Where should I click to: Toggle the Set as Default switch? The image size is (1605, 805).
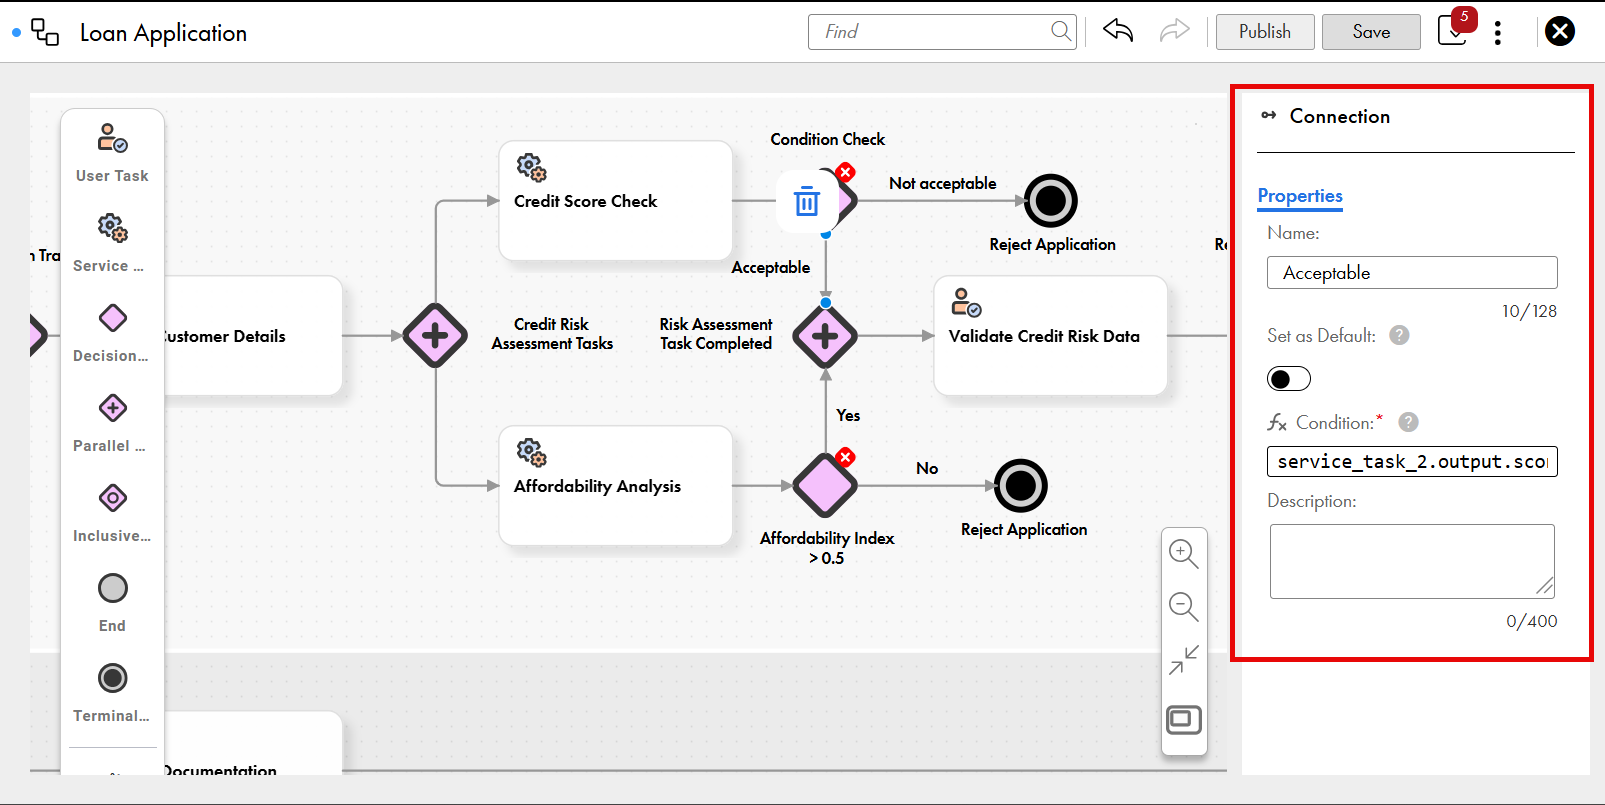click(1289, 379)
